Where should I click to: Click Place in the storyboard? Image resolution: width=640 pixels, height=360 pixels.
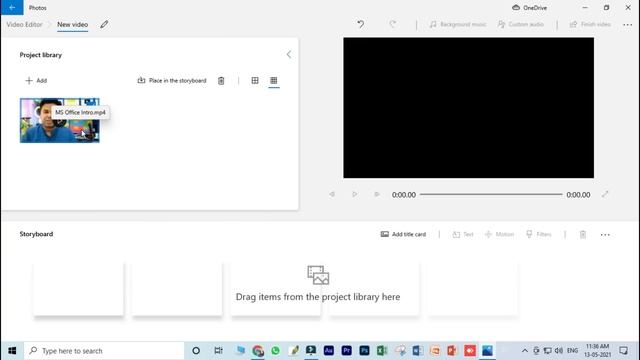172,81
